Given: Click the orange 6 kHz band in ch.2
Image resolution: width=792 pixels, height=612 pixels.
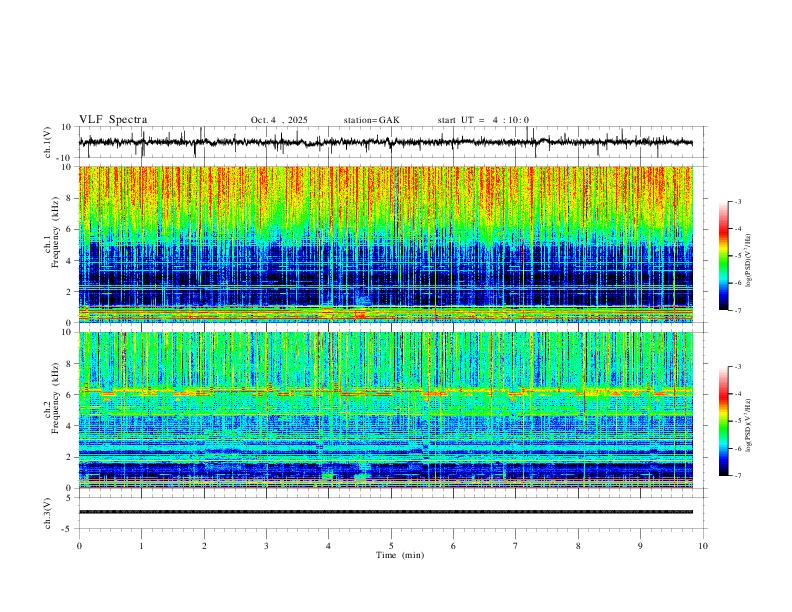Looking at the screenshot, I should 385,391.
